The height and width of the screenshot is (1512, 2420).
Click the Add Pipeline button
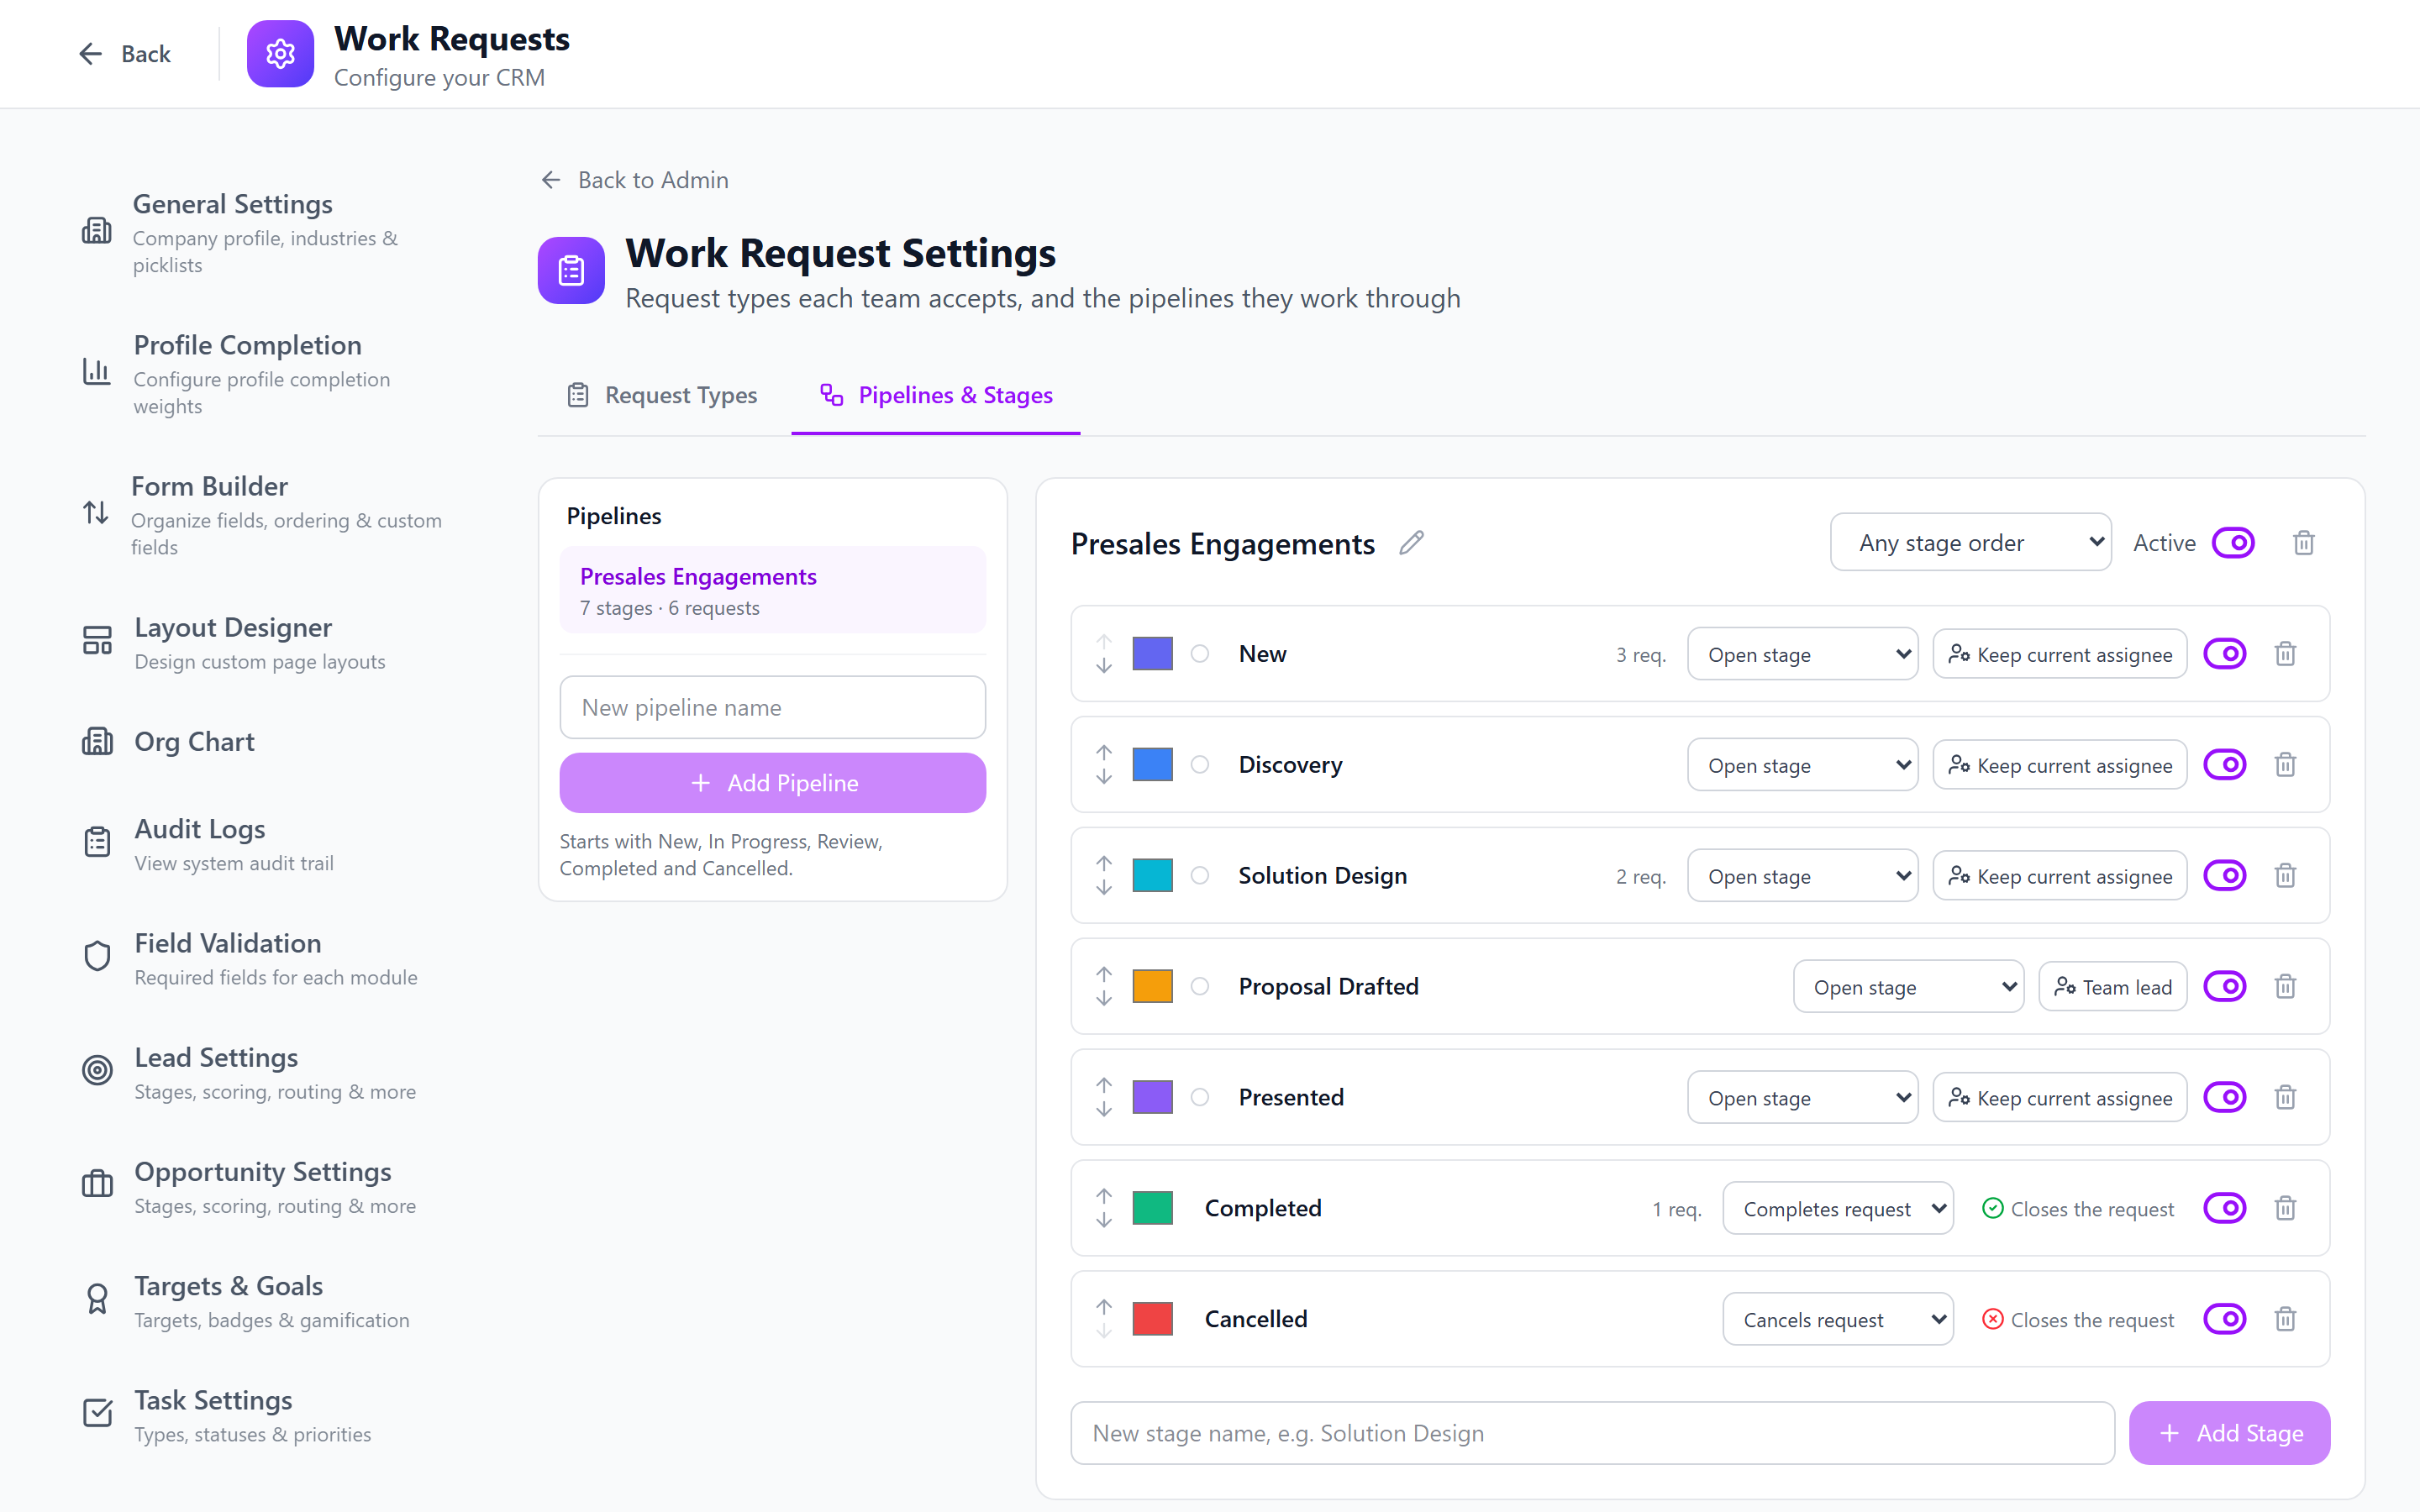pyautogui.click(x=773, y=783)
